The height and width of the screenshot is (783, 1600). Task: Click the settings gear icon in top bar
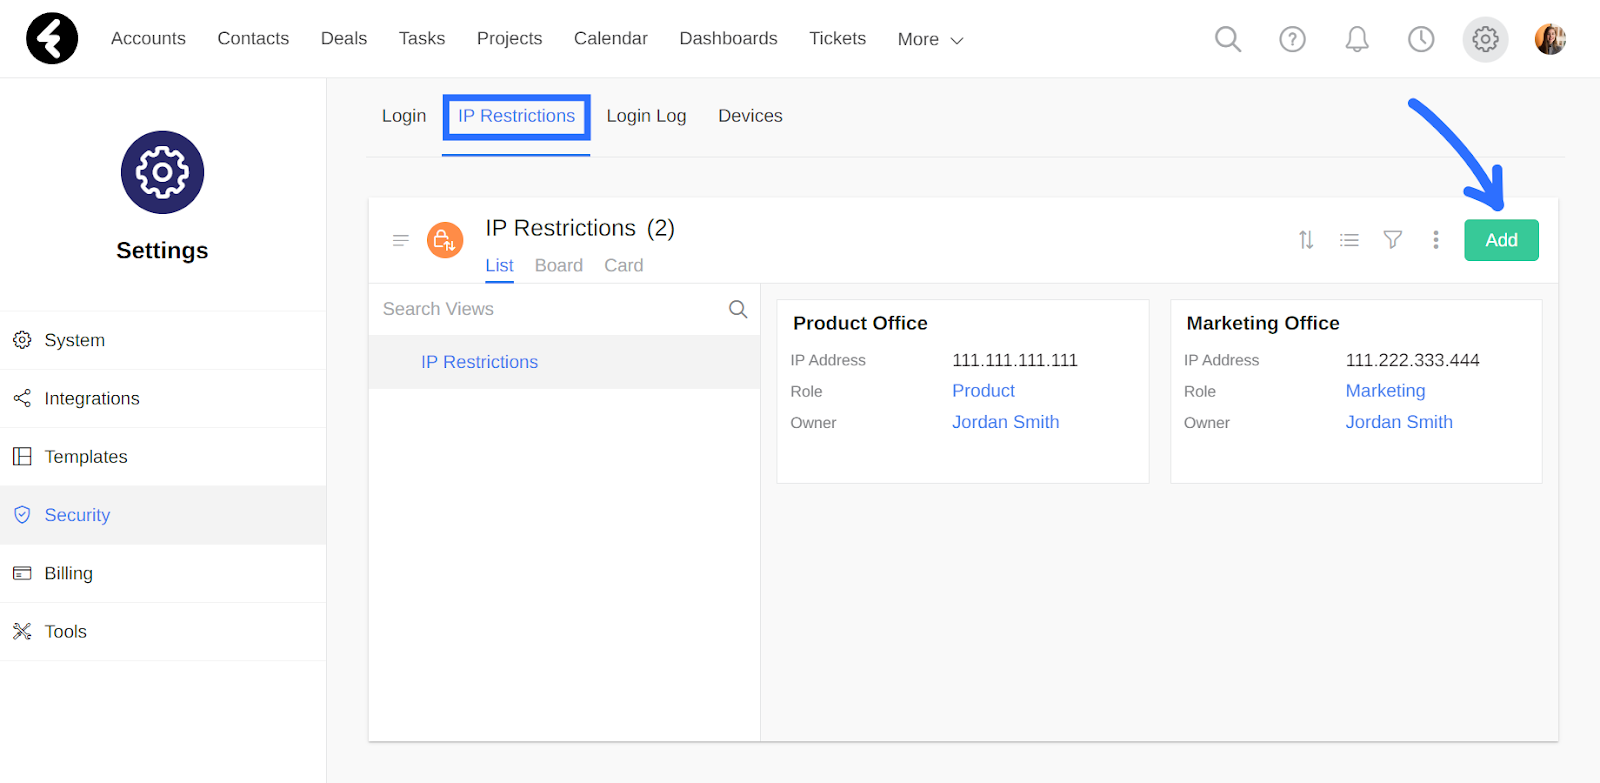[x=1485, y=39]
